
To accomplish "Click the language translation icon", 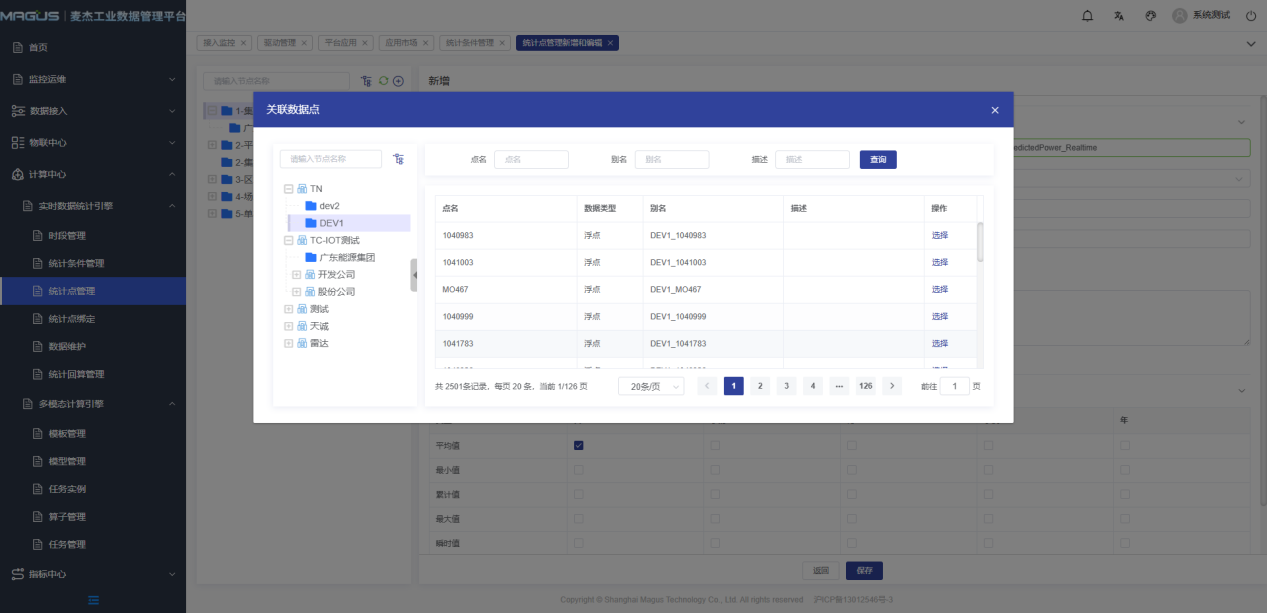I will point(1119,16).
